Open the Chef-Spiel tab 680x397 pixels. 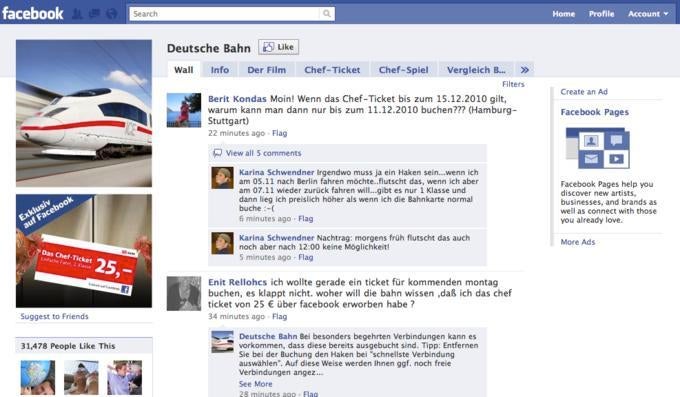(x=403, y=70)
